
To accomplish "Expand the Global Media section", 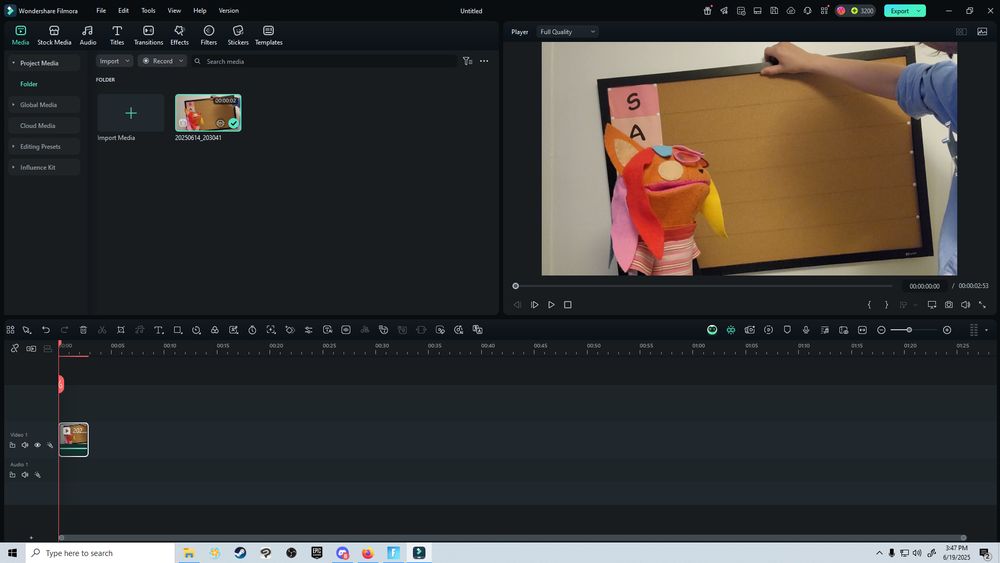I will tap(13, 105).
